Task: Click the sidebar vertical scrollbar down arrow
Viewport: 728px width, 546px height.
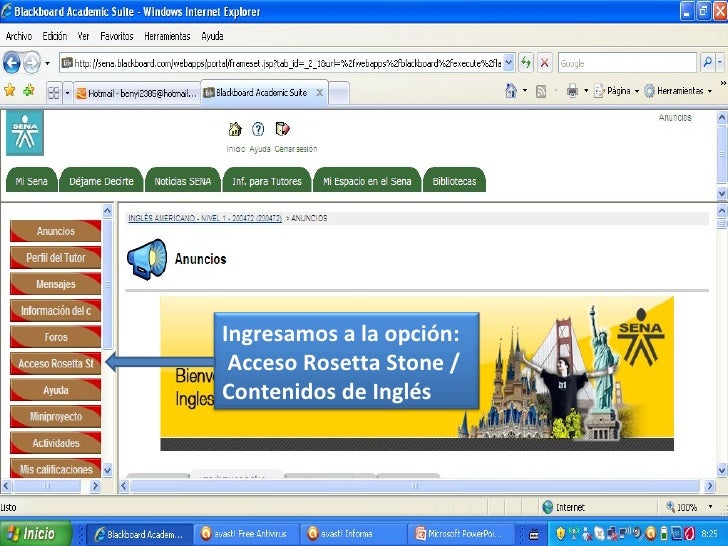Action: (x=107, y=469)
